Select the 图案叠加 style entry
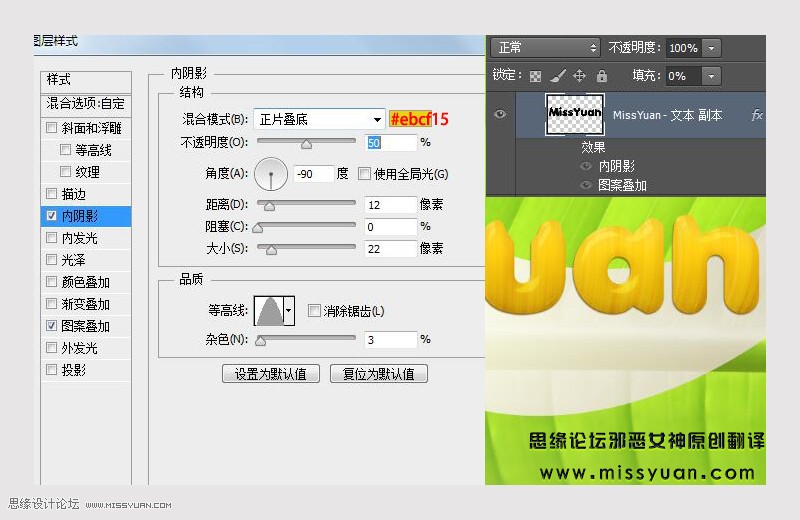This screenshot has height=520, width=800. (x=86, y=326)
